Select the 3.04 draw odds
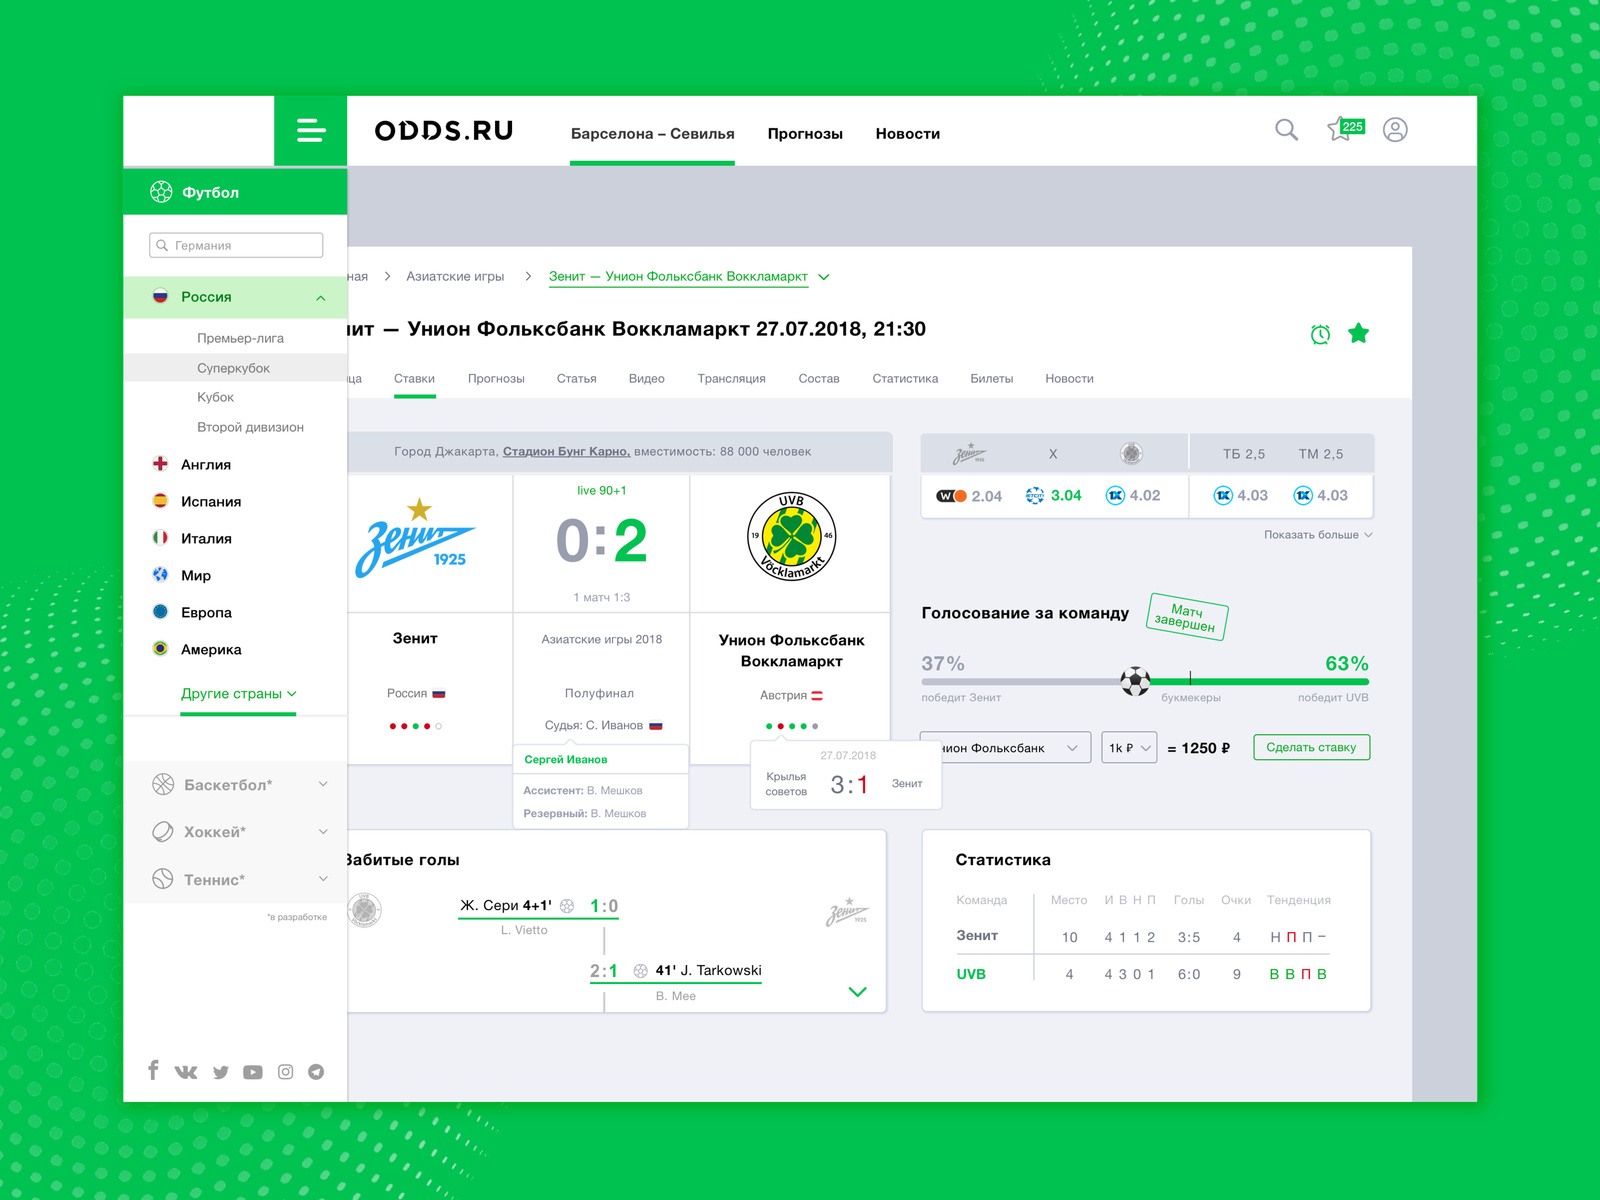 (1054, 496)
